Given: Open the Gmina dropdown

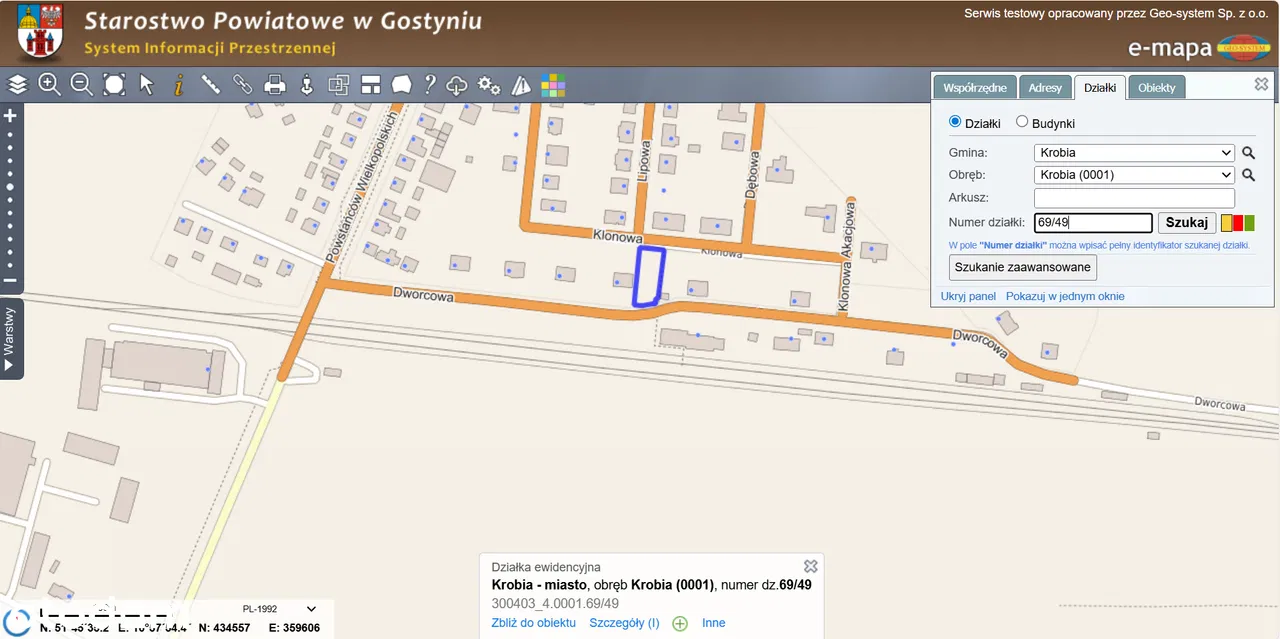Looking at the screenshot, I should 1134,153.
